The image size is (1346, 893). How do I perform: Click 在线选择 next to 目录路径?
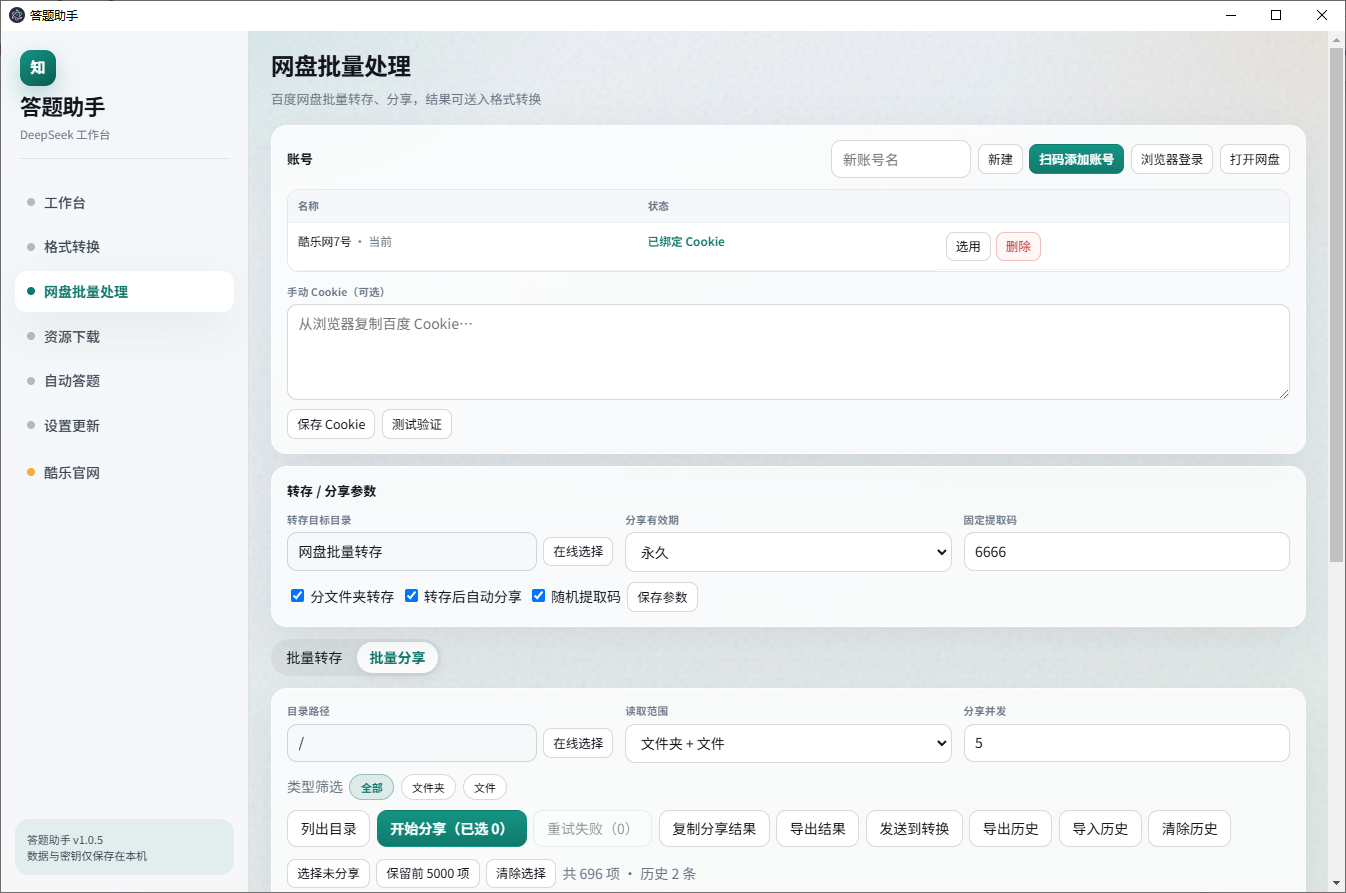(x=578, y=743)
